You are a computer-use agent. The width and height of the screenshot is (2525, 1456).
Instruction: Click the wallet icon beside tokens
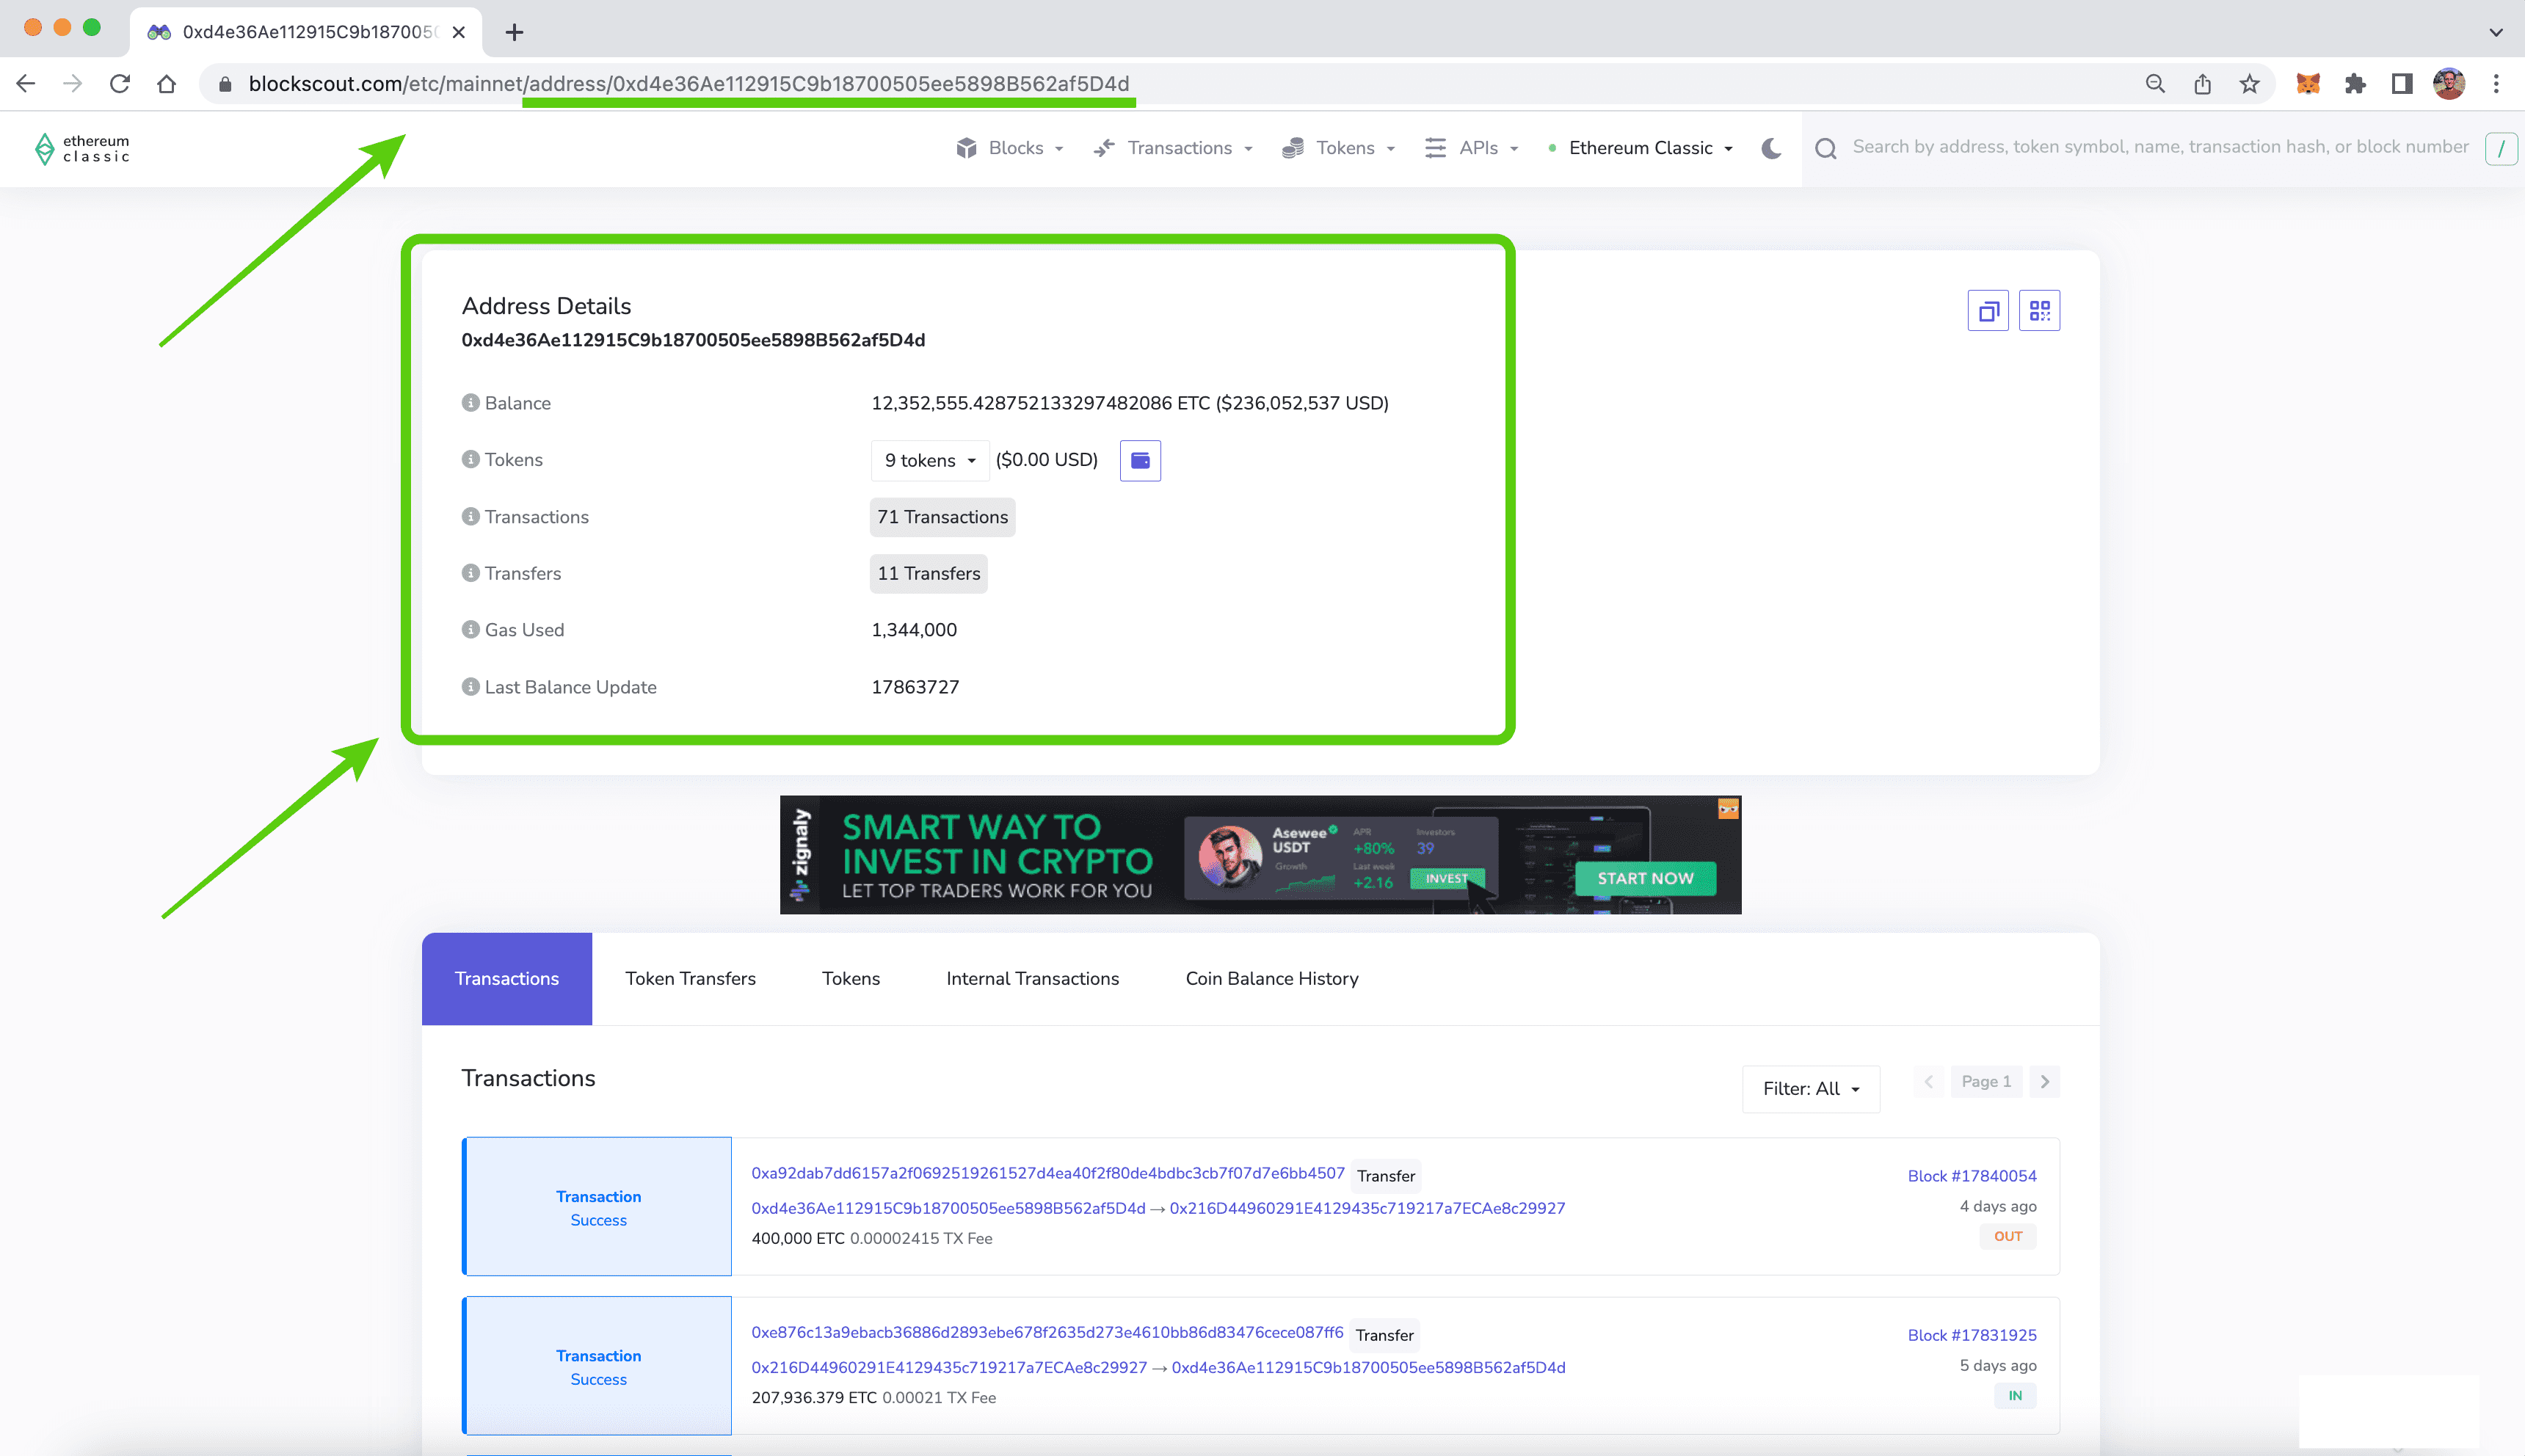point(1140,461)
